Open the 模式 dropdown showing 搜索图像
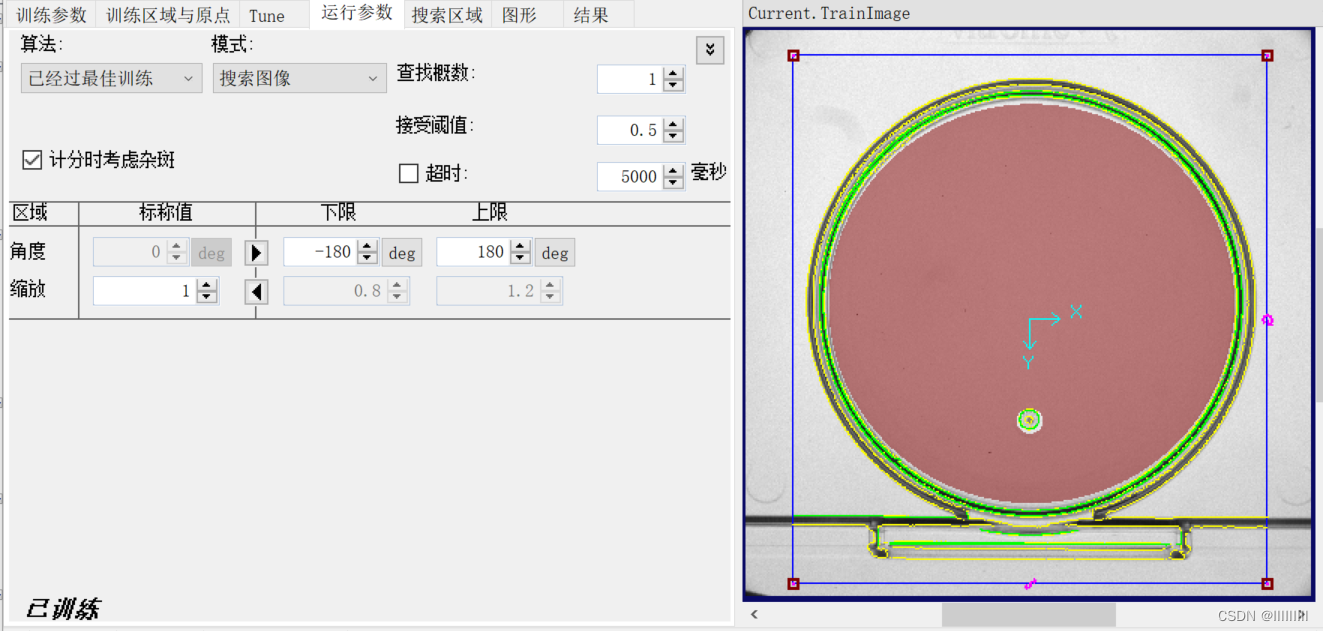 [x=298, y=77]
